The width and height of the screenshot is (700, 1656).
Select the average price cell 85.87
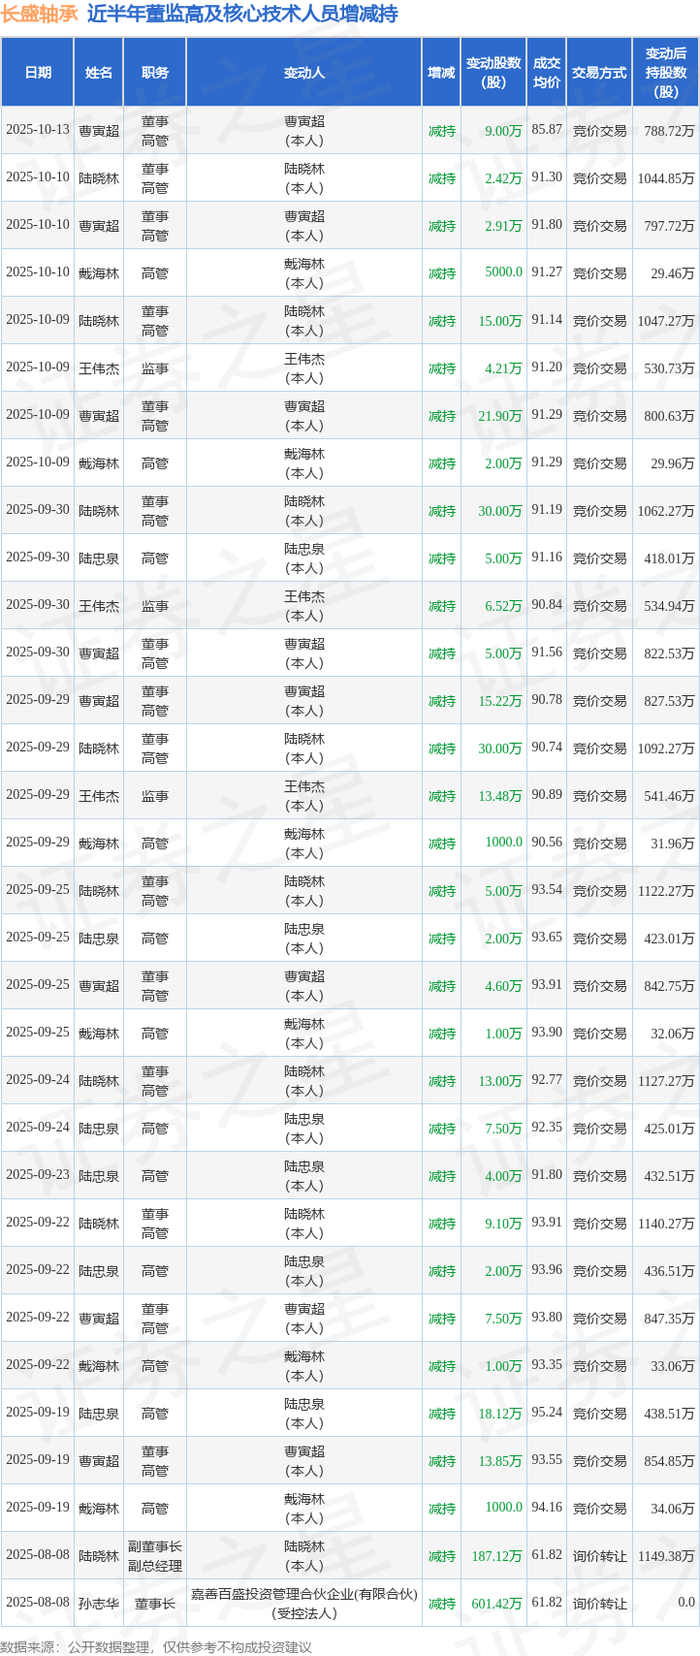coord(546,130)
